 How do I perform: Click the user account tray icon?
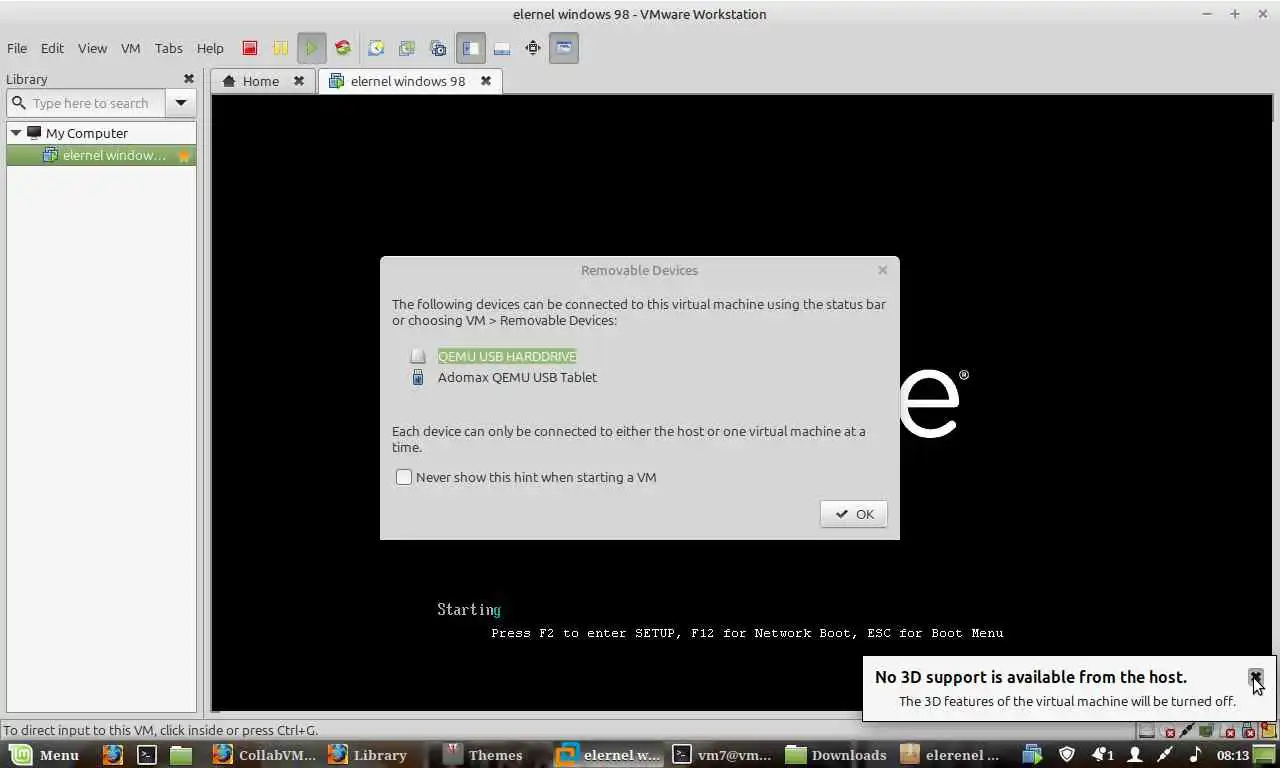1135,755
